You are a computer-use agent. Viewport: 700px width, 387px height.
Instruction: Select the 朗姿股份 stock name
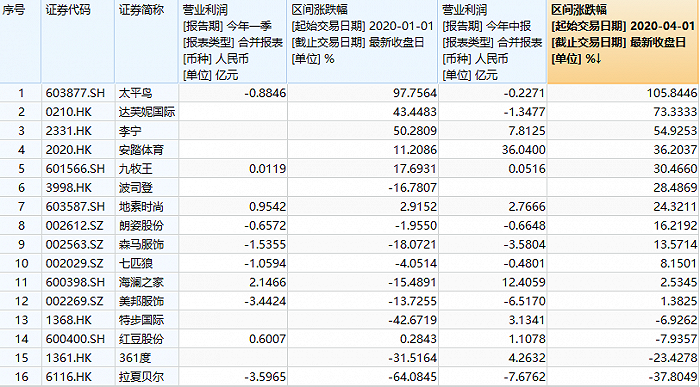coord(141,225)
